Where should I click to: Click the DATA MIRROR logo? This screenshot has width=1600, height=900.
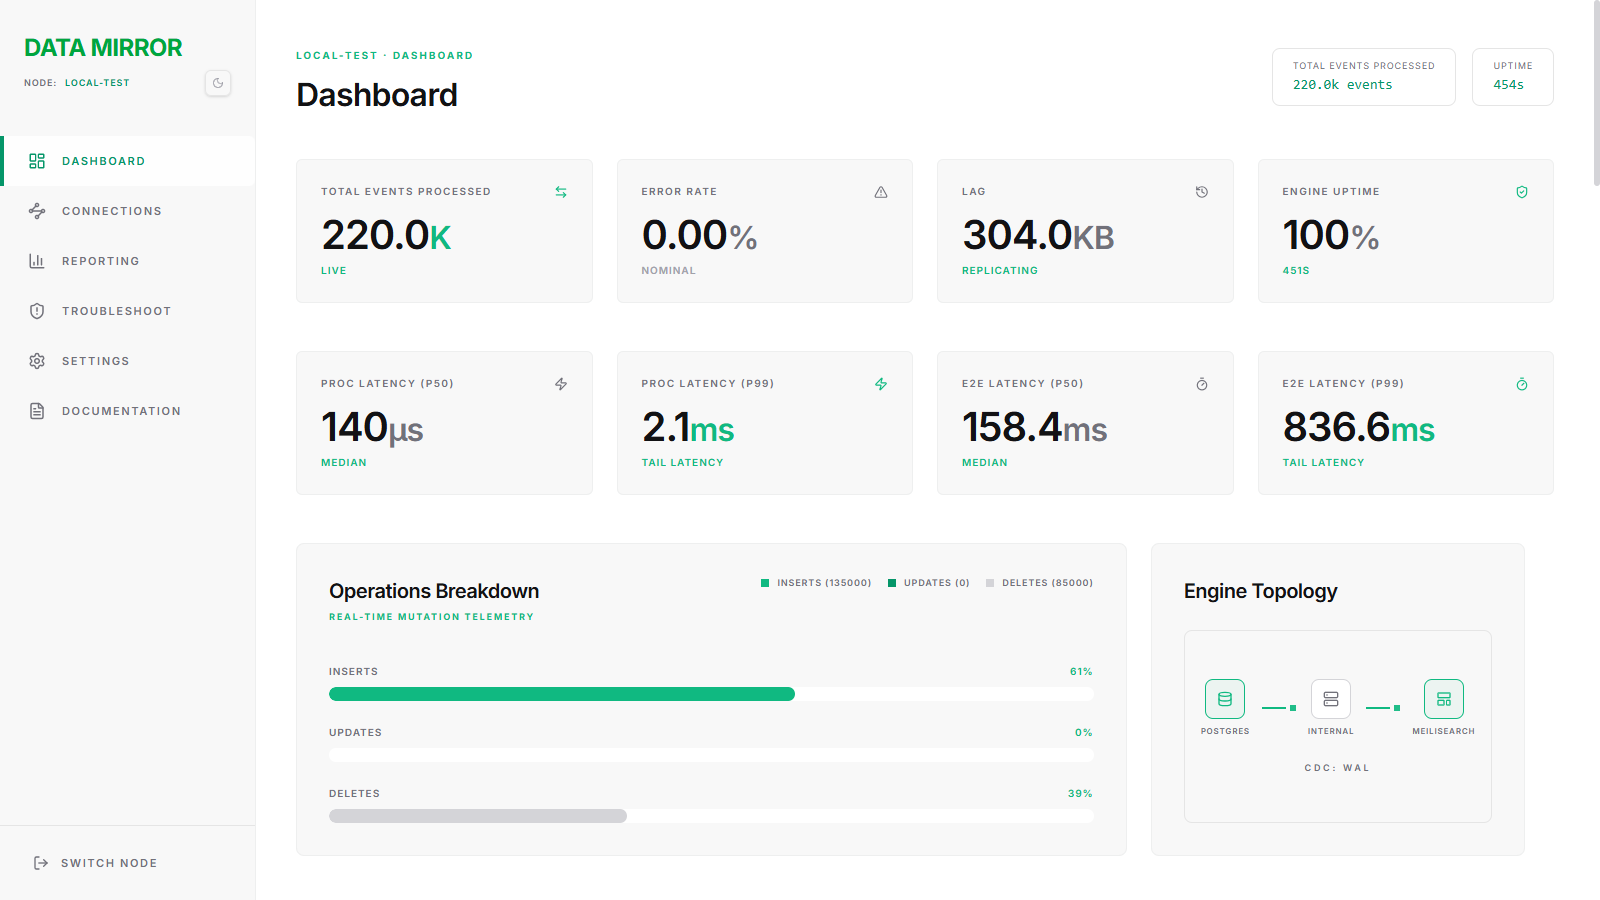click(103, 48)
